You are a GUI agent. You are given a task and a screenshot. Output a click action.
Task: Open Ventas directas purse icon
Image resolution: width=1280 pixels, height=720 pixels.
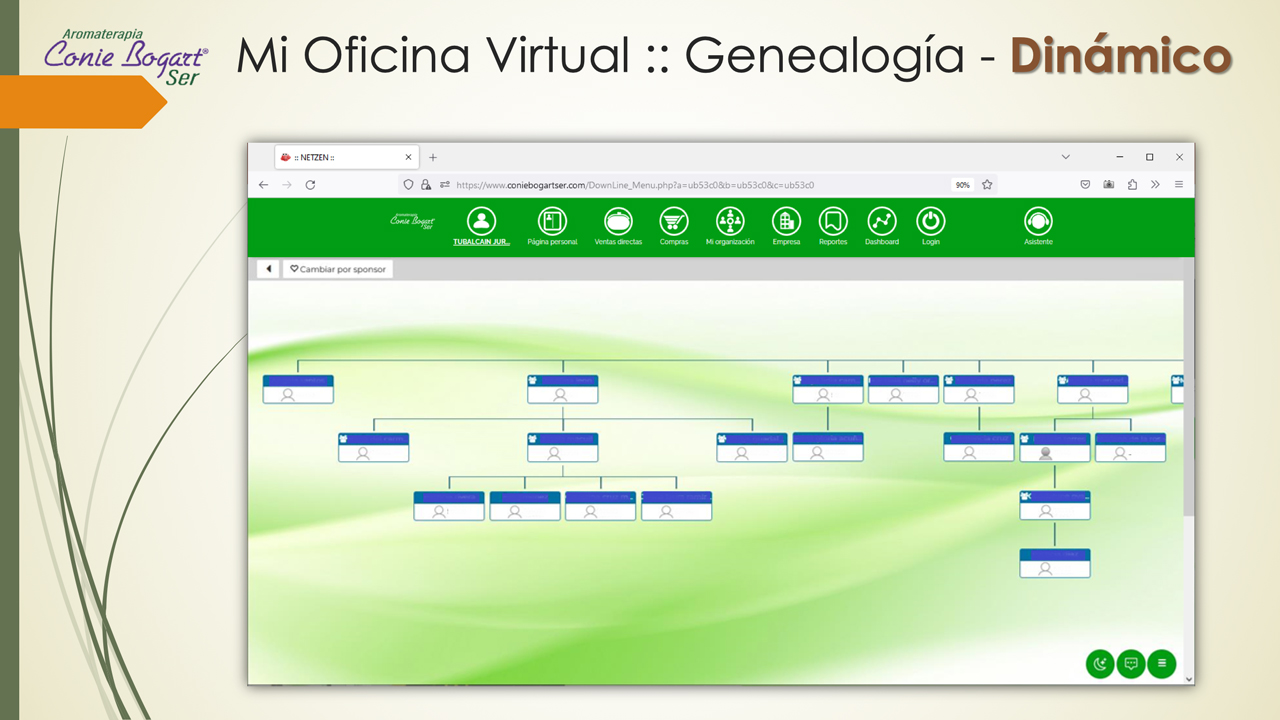tap(618, 221)
